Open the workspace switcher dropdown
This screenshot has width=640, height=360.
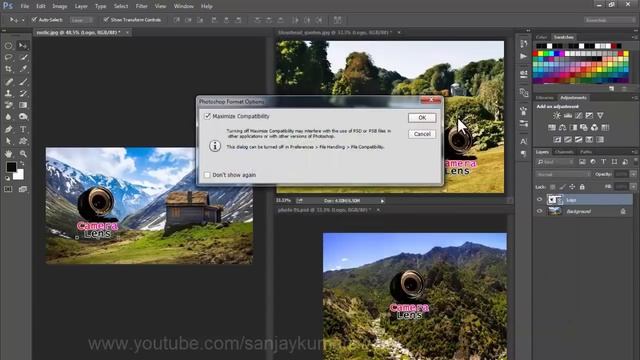(610, 20)
